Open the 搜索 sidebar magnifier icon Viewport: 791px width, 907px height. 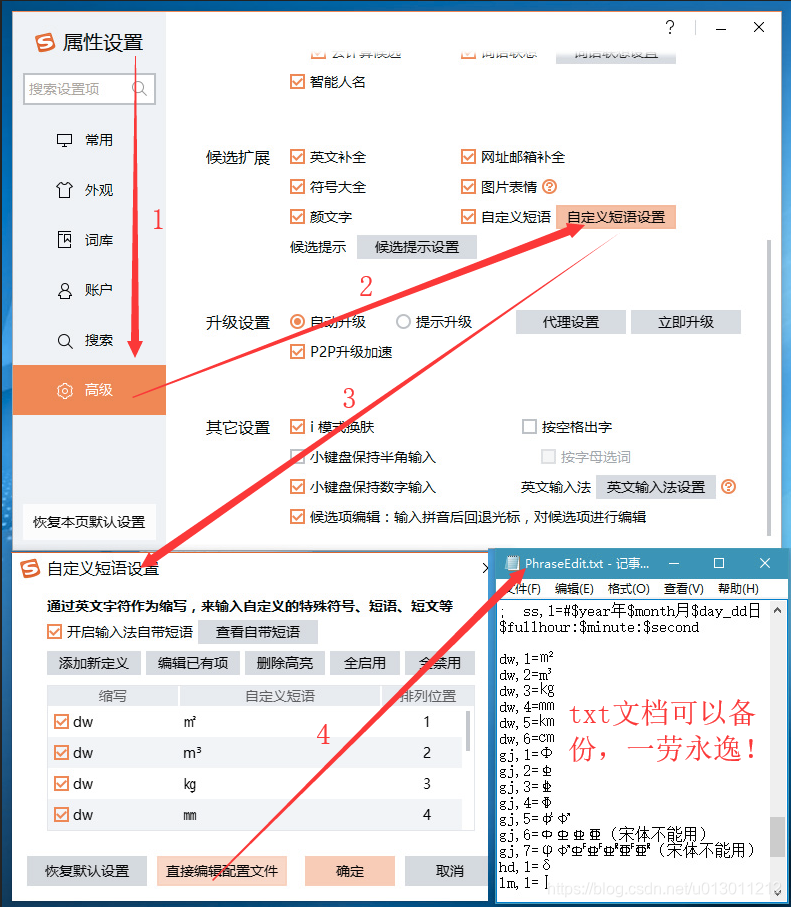point(65,341)
